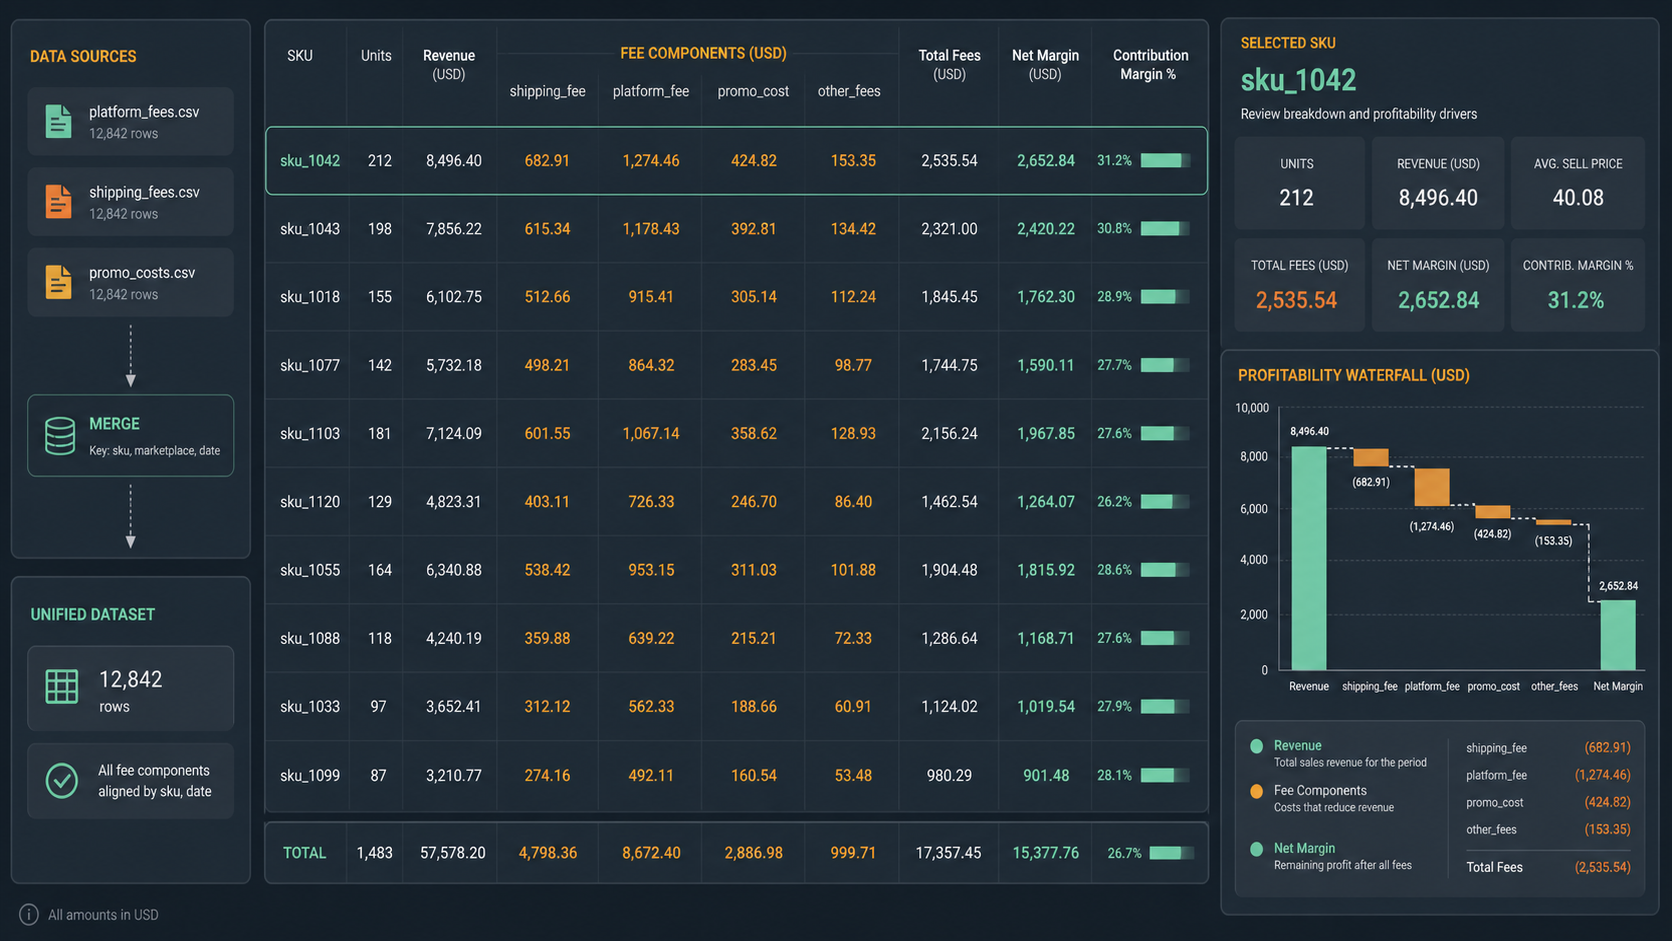Screen dimensions: 1672x941
Task: Click the TOTAL FEES (USD) summary card
Action: [1299, 285]
